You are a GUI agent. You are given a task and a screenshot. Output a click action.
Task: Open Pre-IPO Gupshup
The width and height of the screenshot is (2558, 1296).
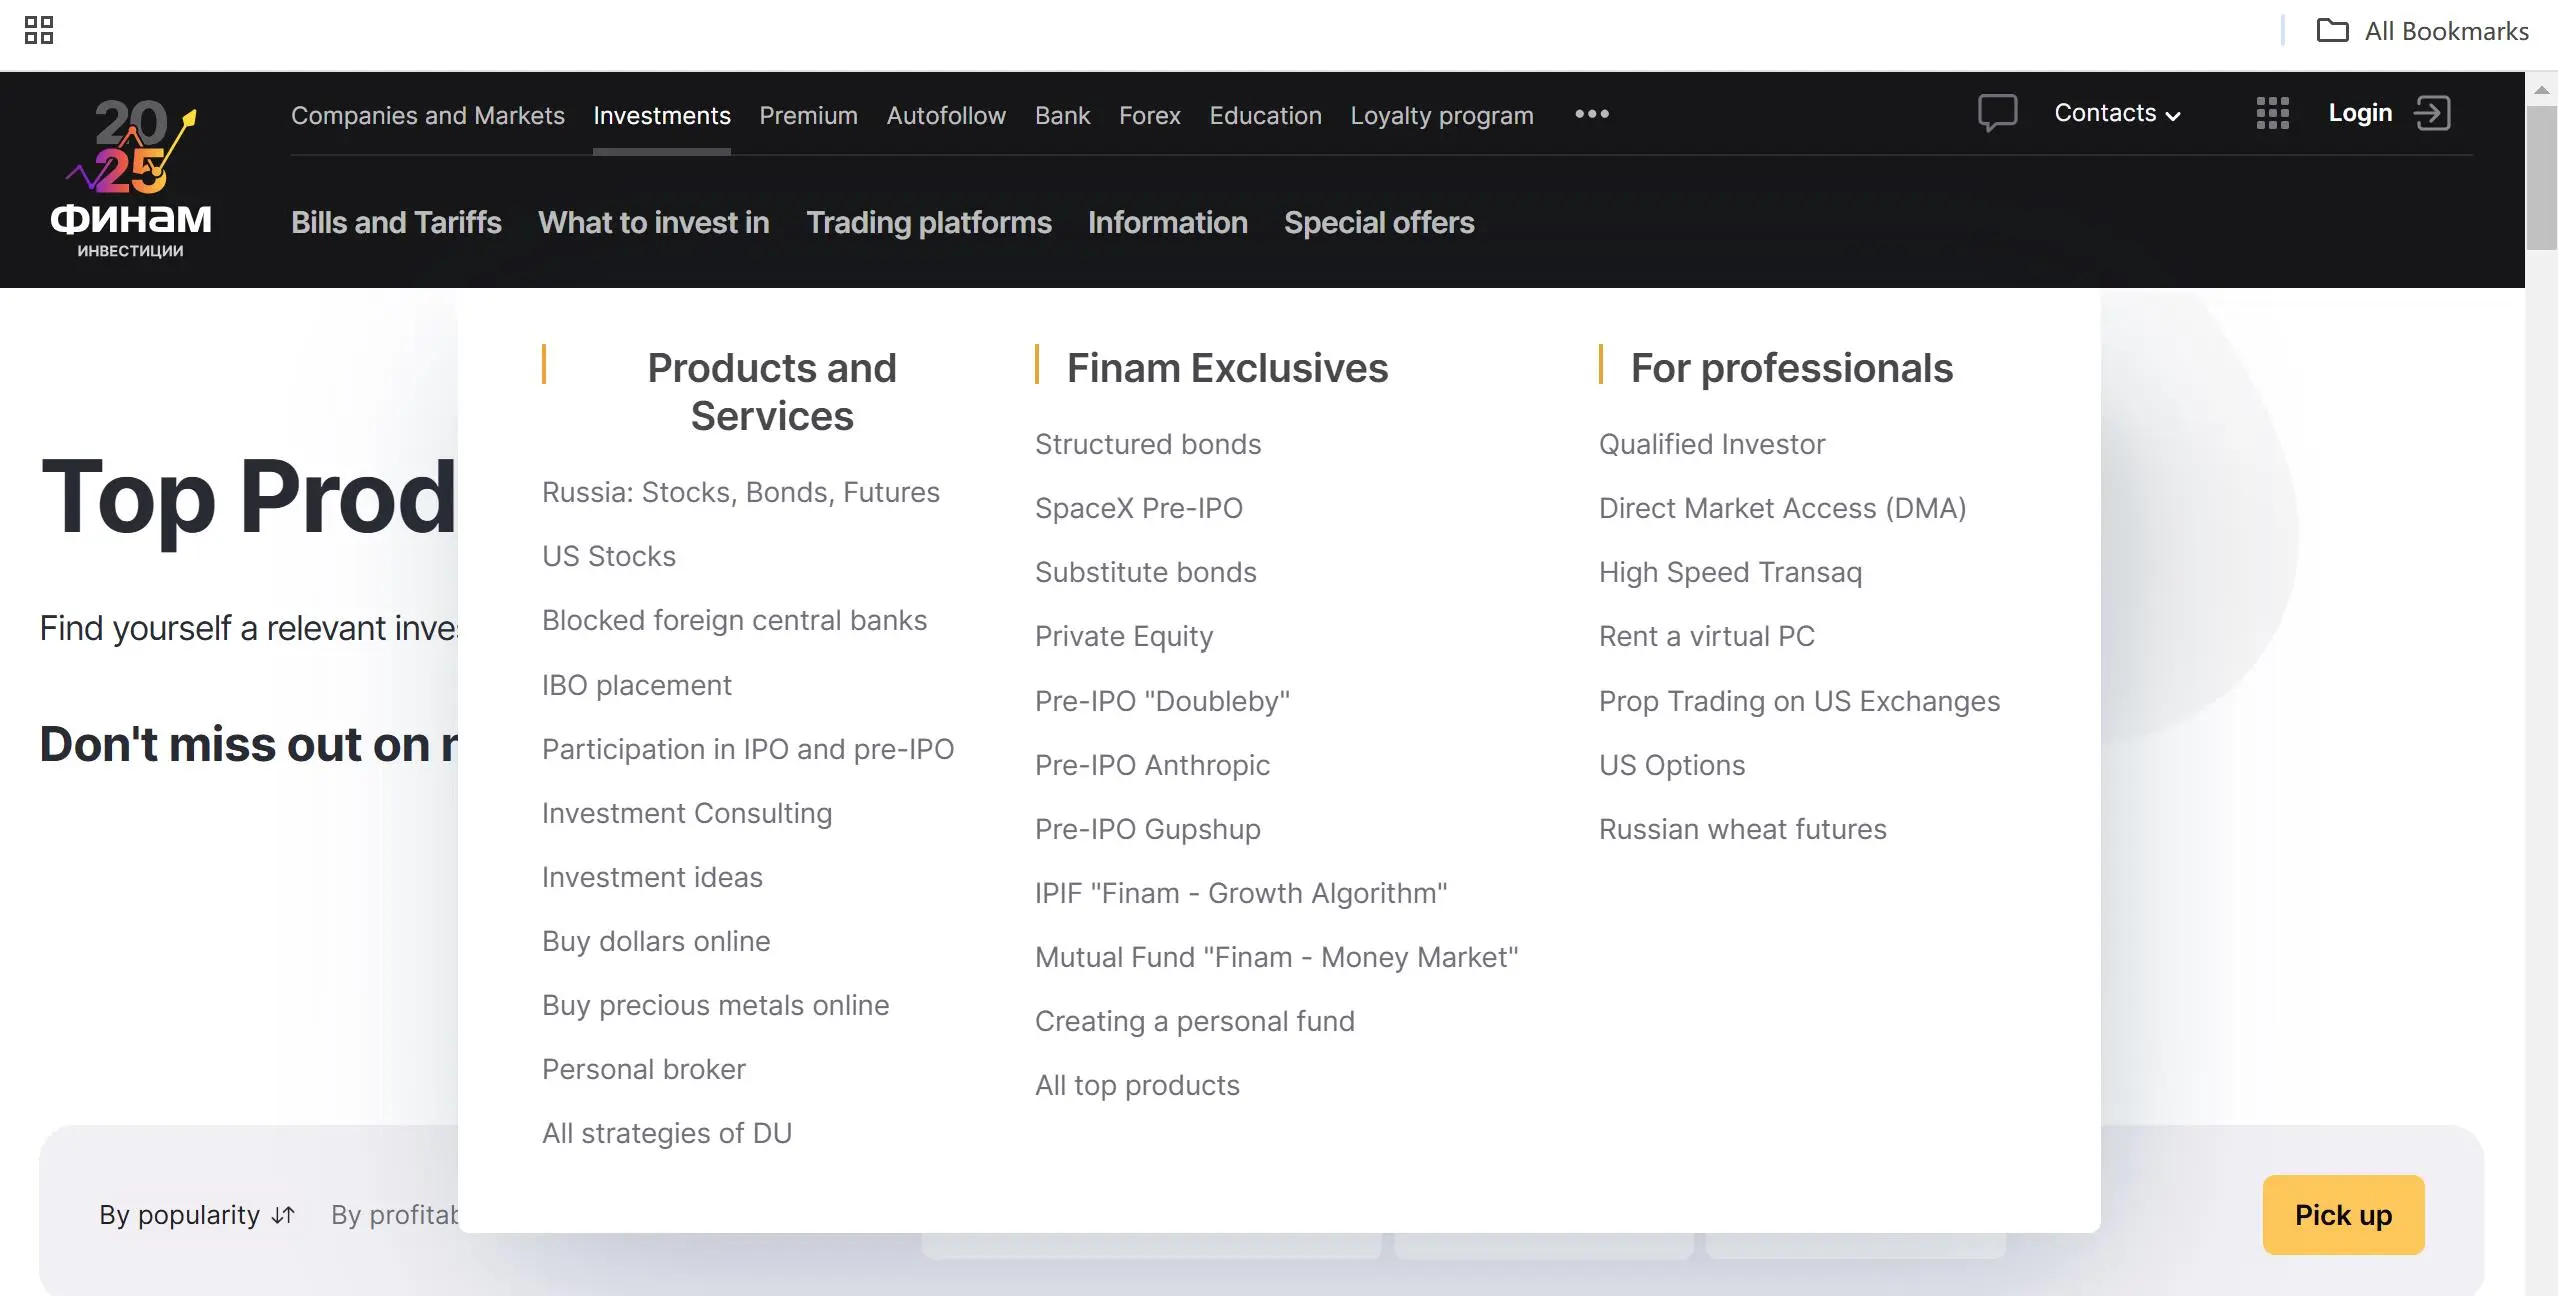(1148, 829)
